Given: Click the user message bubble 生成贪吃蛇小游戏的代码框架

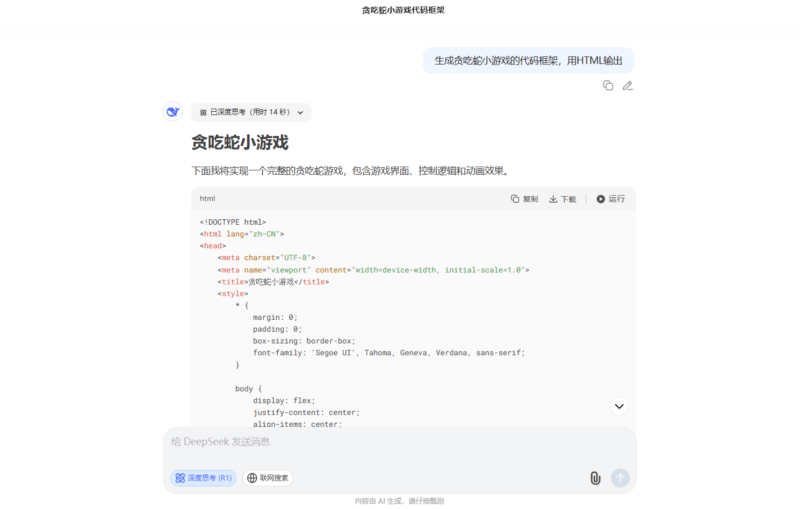Looking at the screenshot, I should (x=528, y=61).
